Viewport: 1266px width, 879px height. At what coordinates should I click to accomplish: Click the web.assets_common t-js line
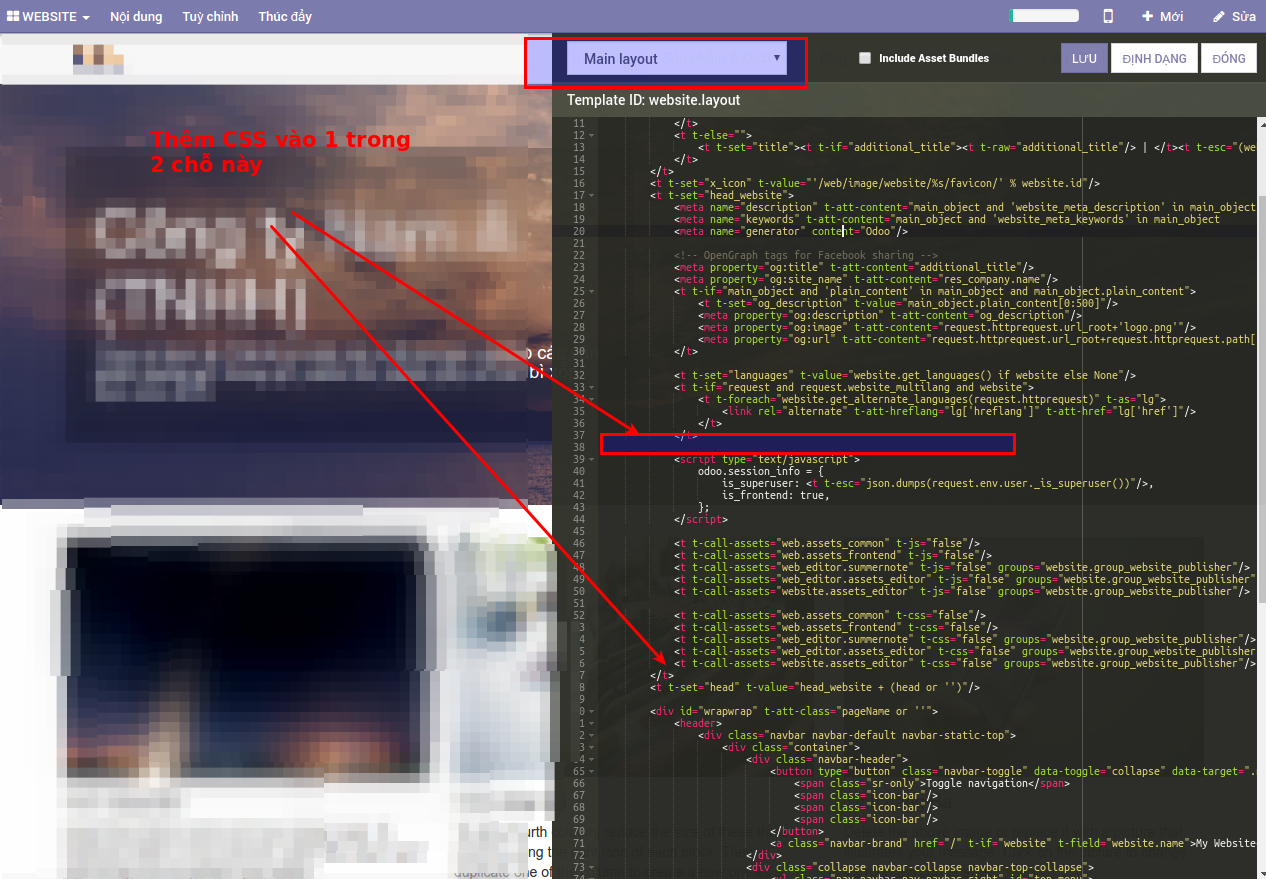(827, 543)
